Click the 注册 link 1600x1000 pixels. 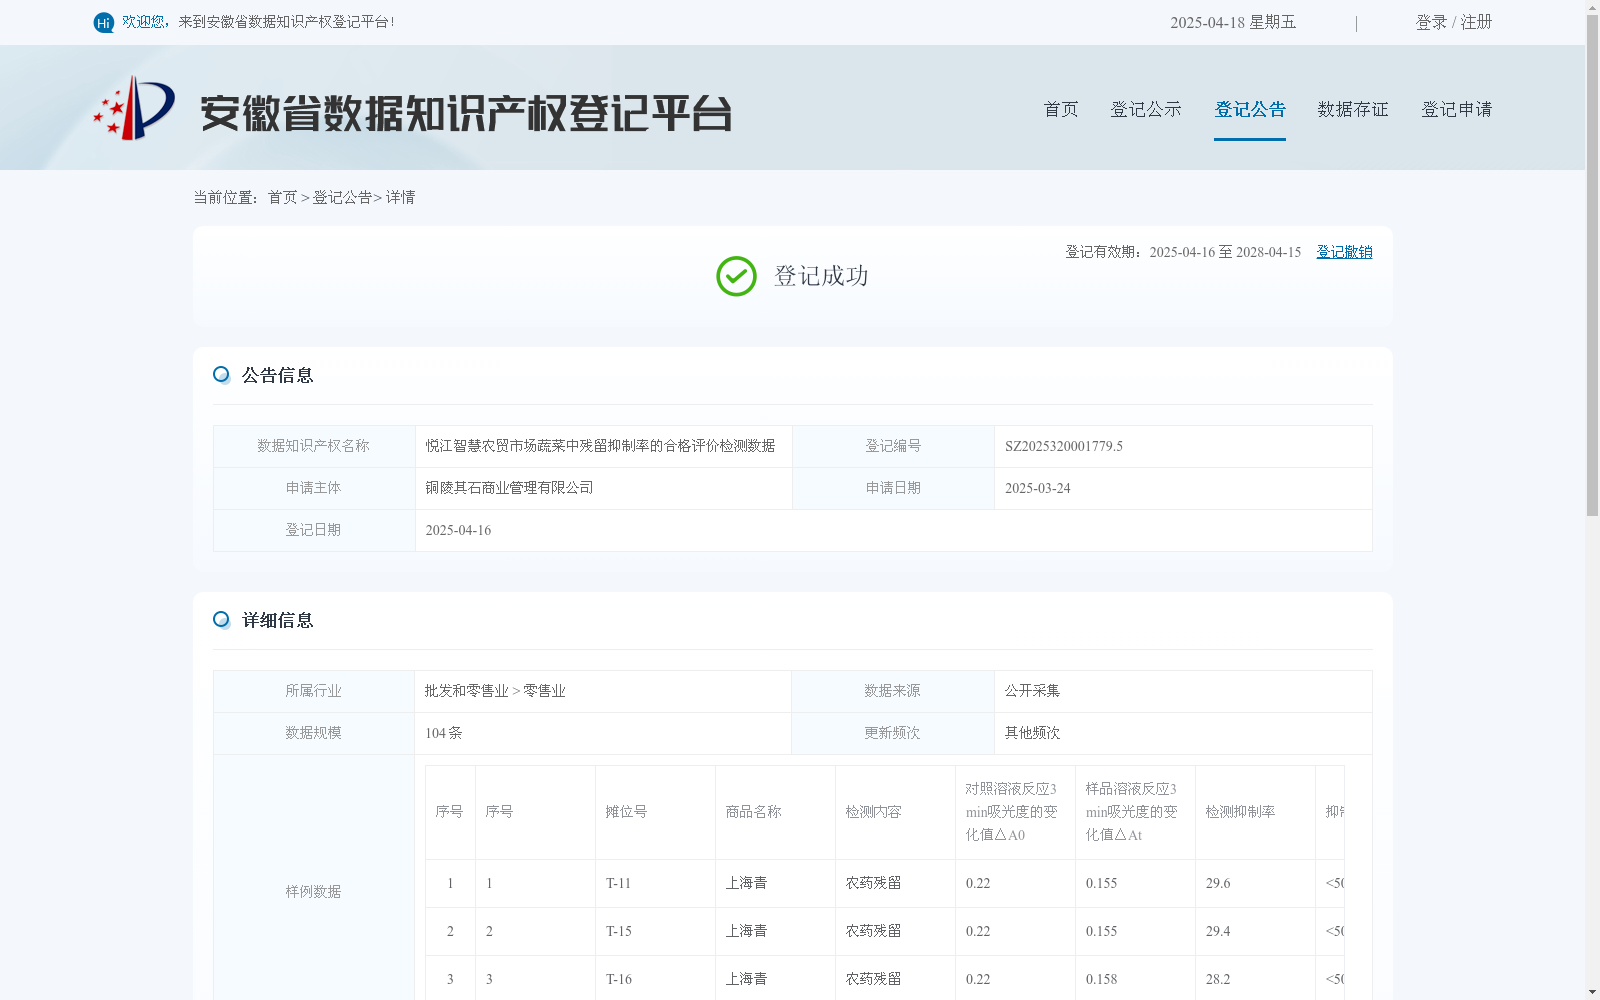(1476, 22)
